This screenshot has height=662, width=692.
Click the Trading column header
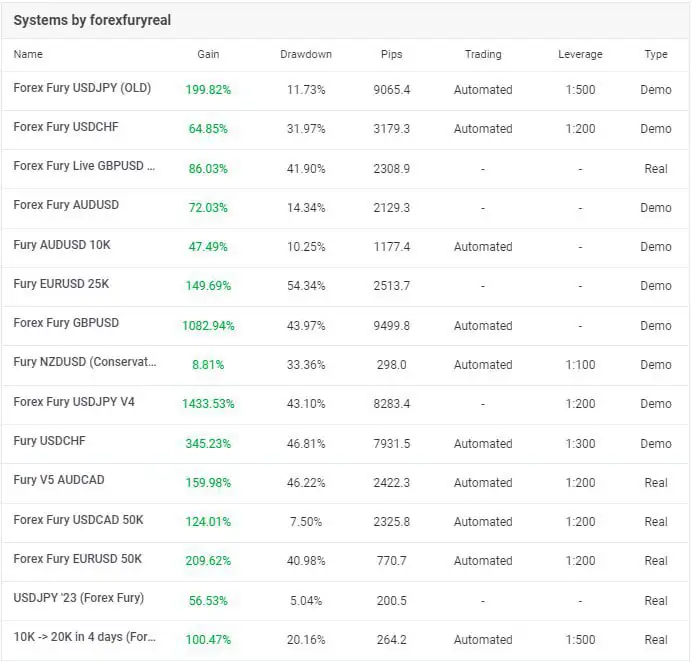(x=483, y=54)
